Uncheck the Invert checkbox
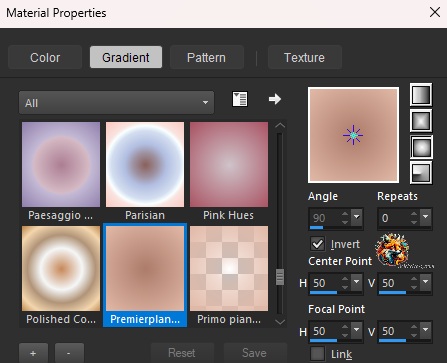The height and width of the screenshot is (363, 447). (x=317, y=244)
